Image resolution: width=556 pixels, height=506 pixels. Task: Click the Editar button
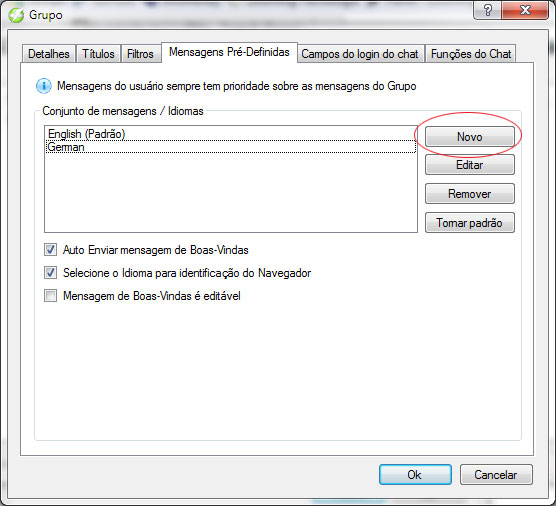pyautogui.click(x=469, y=165)
